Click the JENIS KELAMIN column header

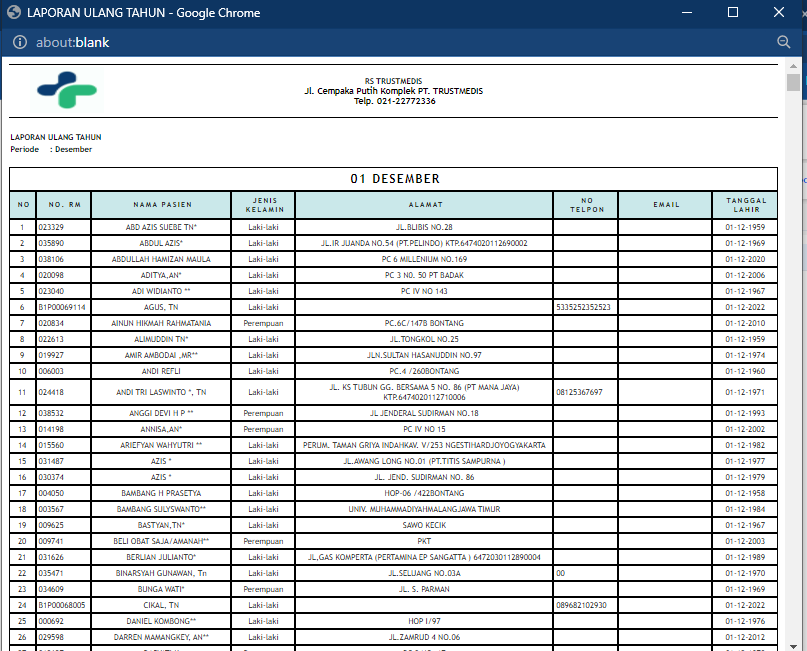[264, 205]
